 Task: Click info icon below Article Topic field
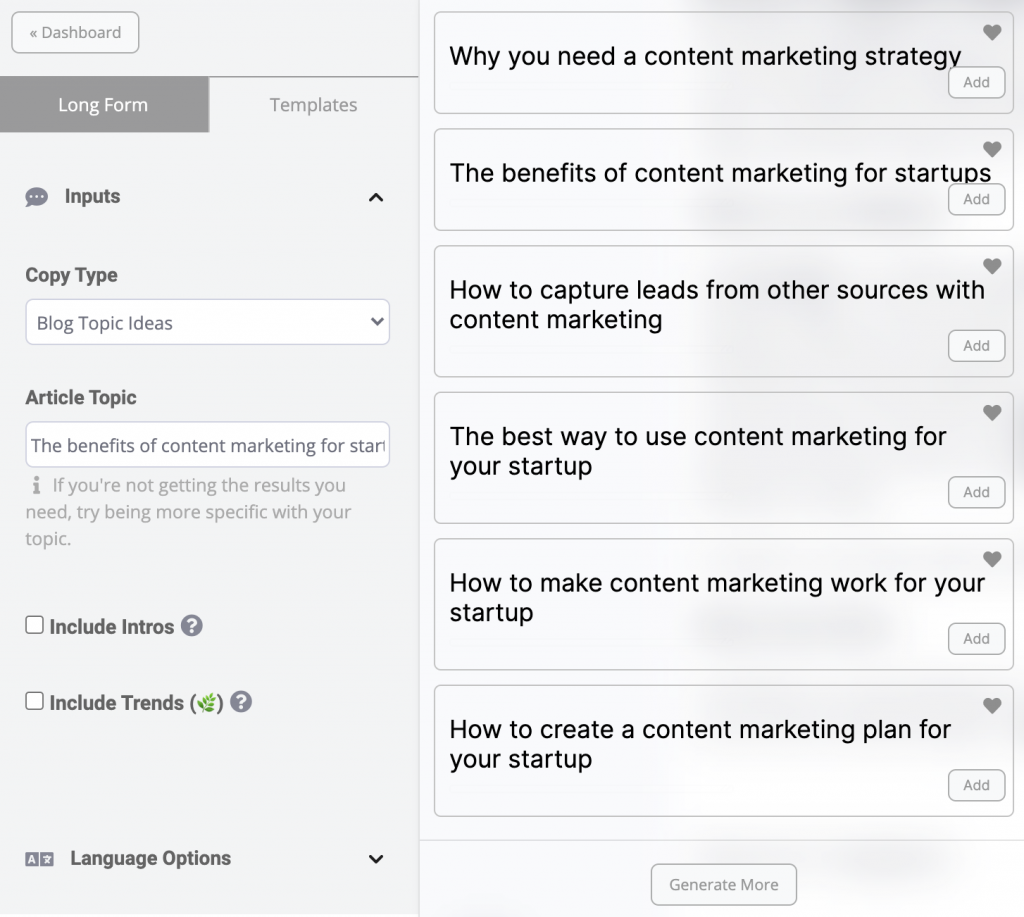37,485
